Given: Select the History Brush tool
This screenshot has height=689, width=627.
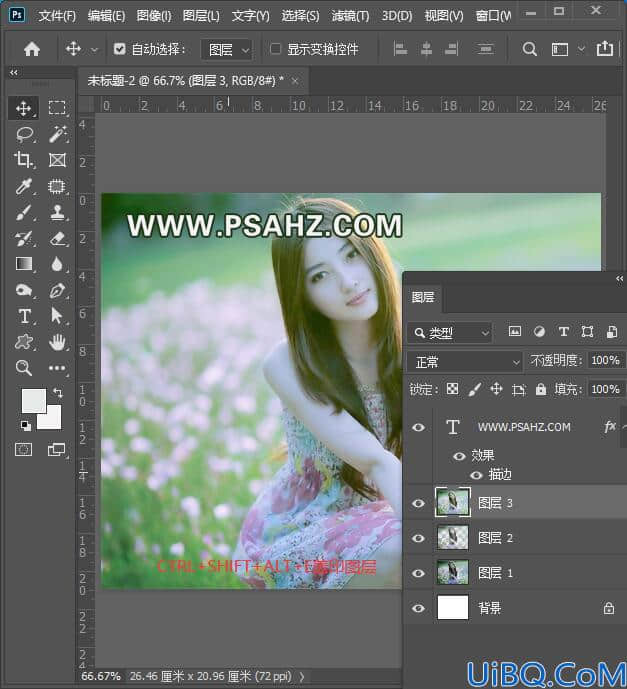Looking at the screenshot, I should [x=23, y=239].
